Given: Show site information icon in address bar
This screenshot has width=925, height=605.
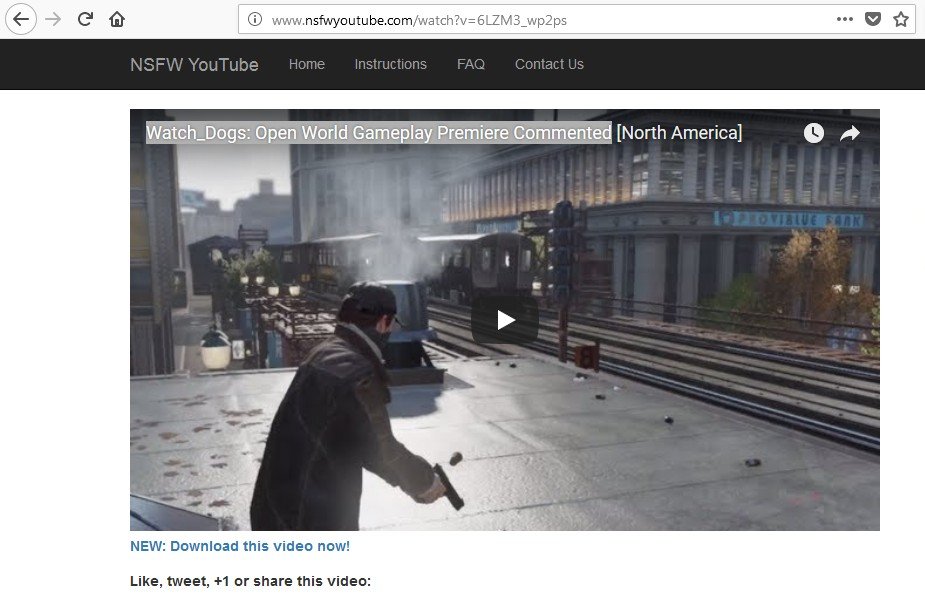Looking at the screenshot, I should (254, 19).
